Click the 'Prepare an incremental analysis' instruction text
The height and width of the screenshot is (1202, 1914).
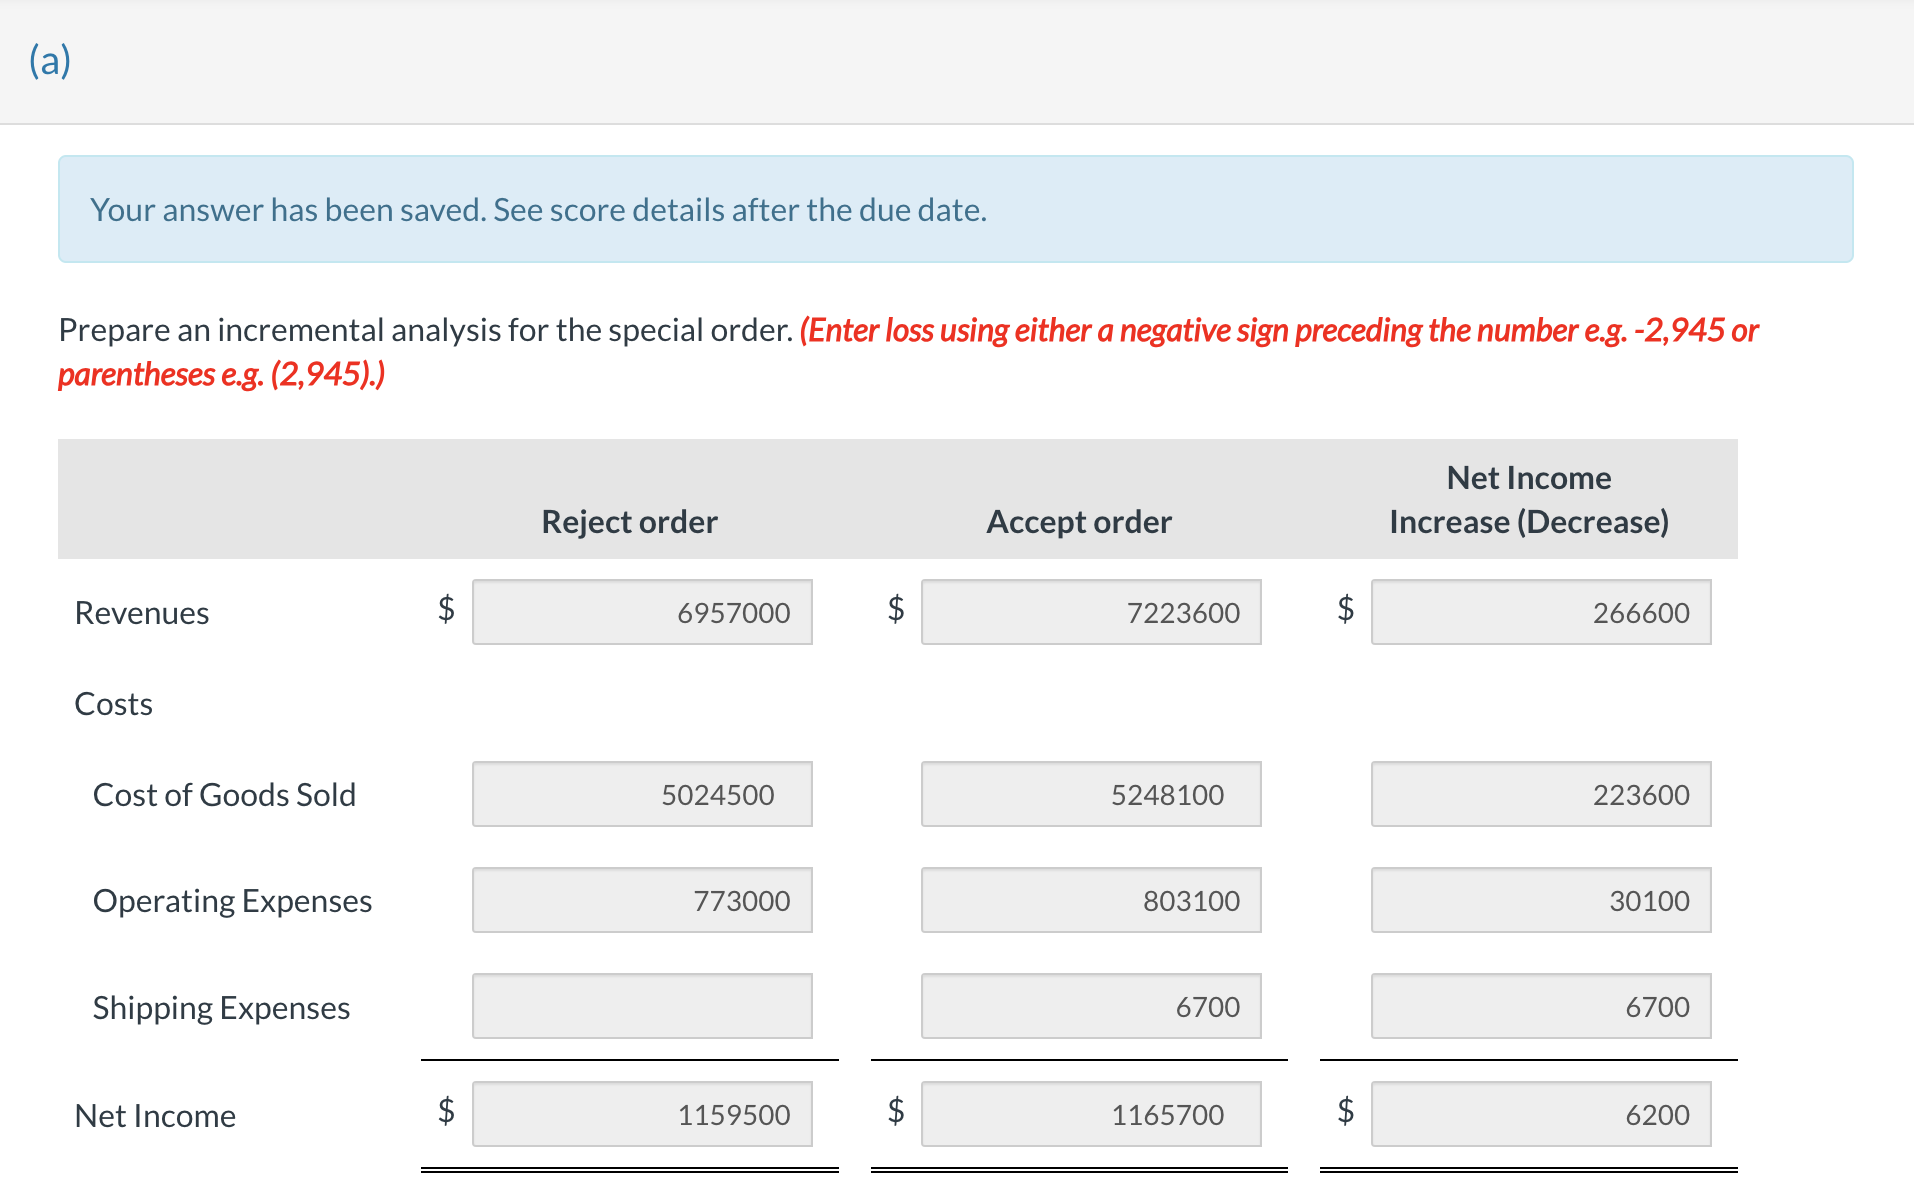[426, 330]
